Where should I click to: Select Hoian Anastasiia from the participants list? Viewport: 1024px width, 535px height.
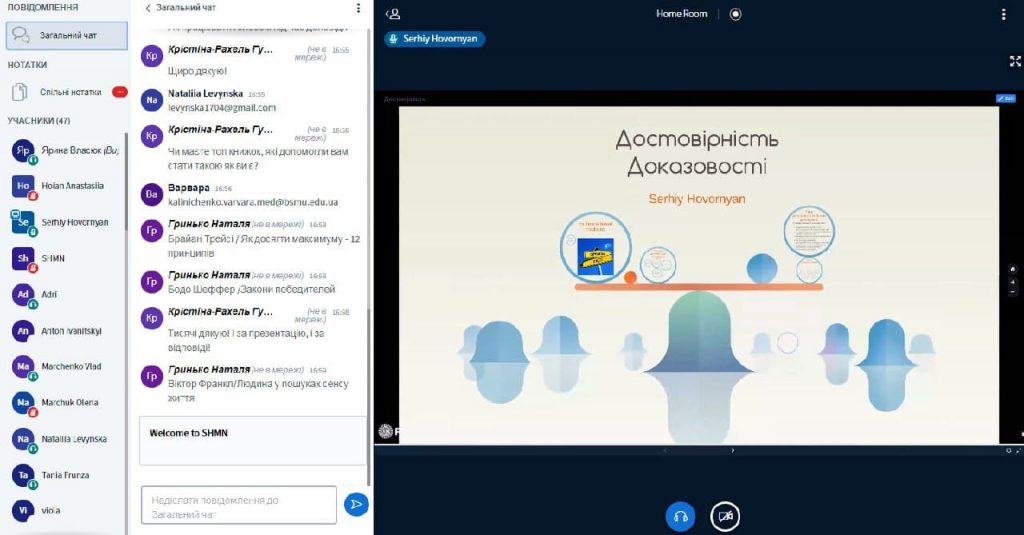(72, 186)
